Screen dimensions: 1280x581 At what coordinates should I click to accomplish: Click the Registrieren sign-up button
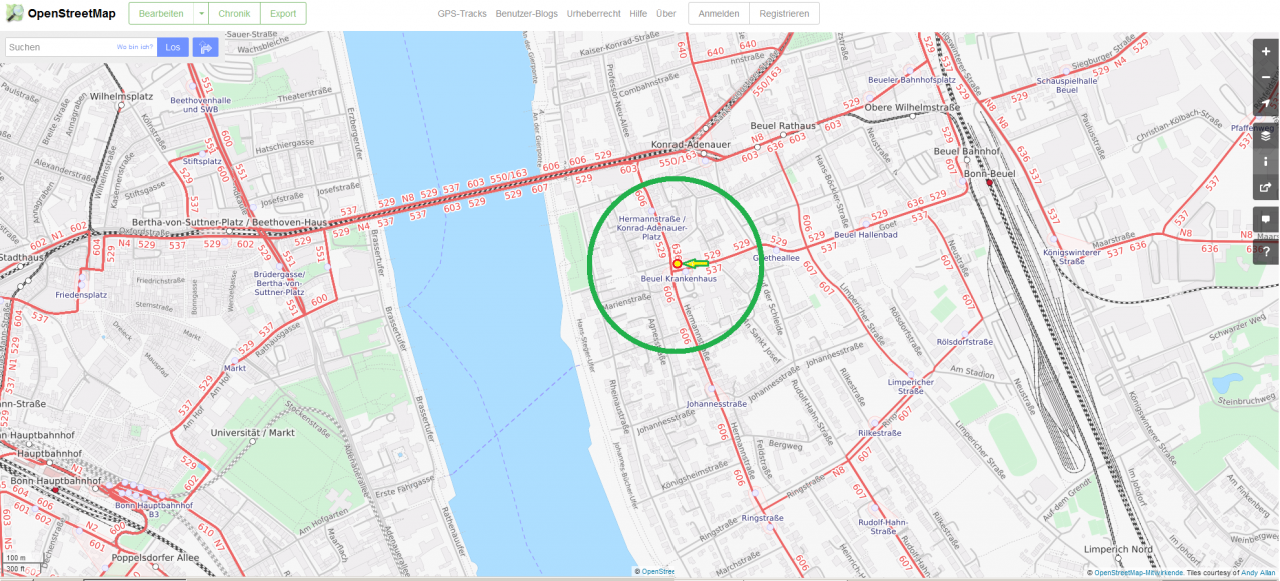(784, 14)
